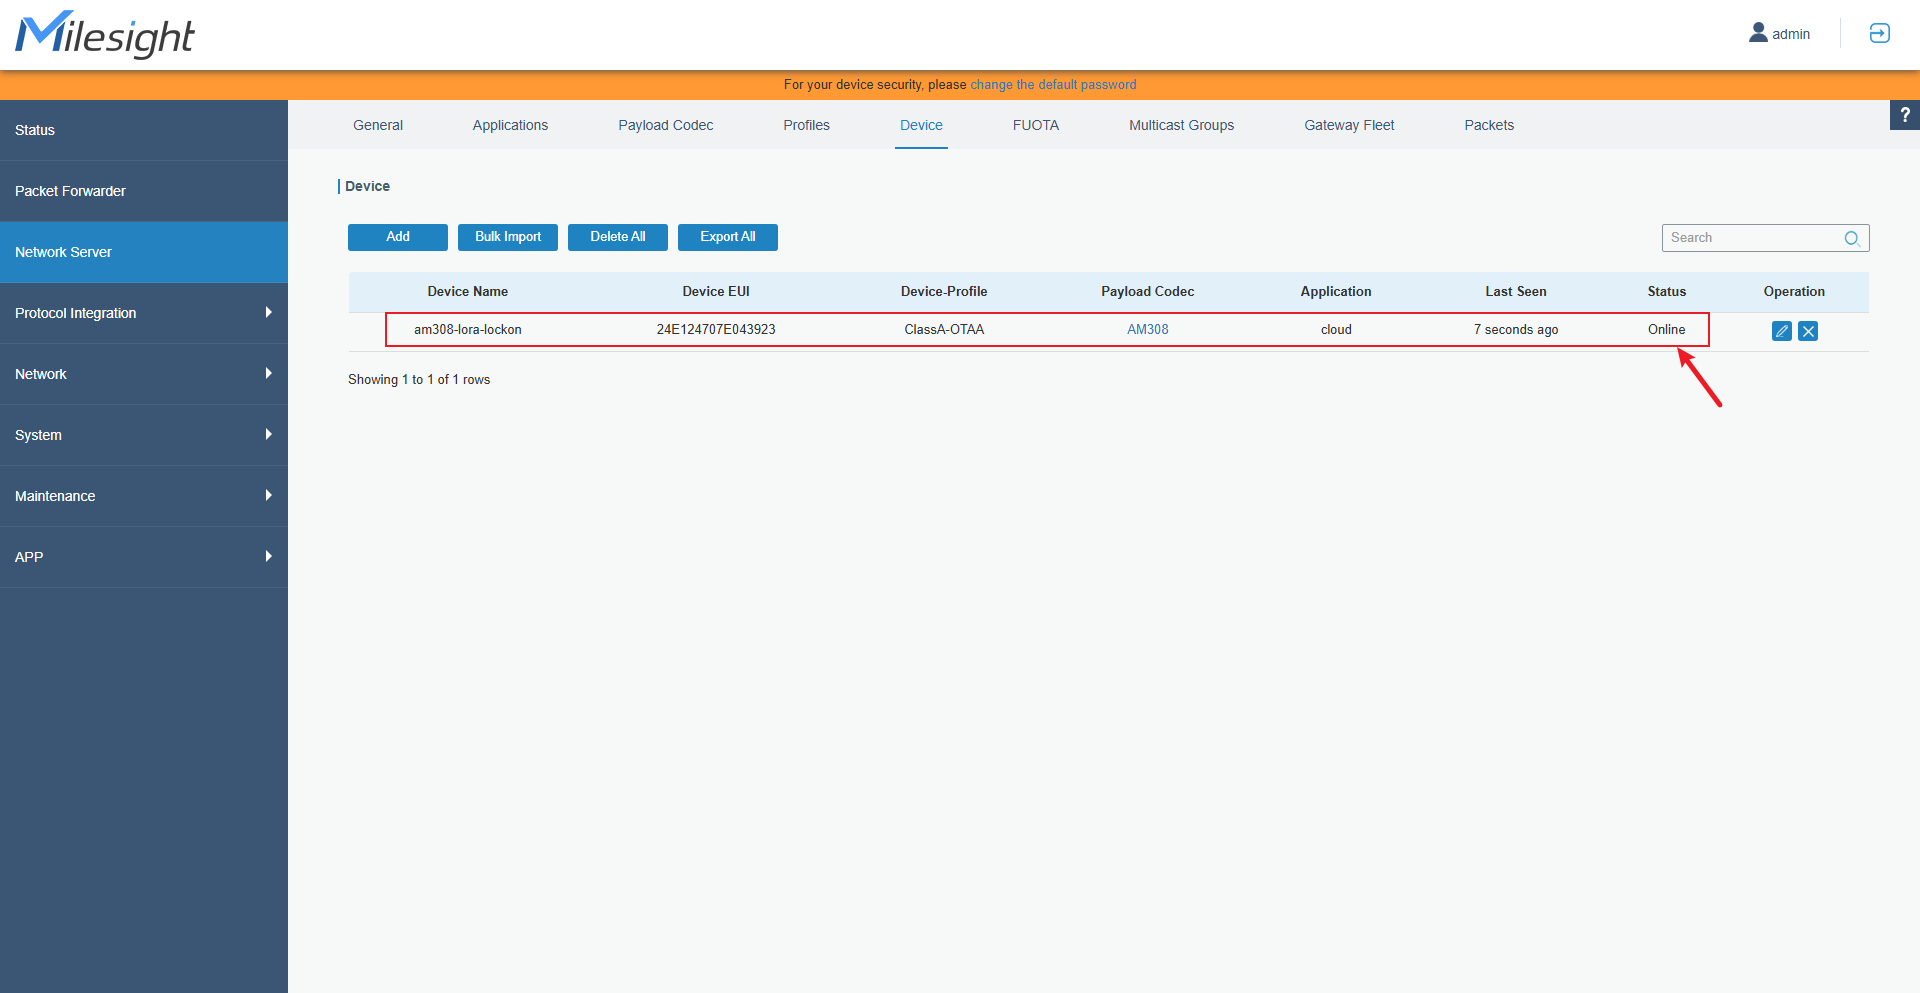Open the Status sidebar item
Viewport: 1920px width, 993px height.
coord(144,130)
